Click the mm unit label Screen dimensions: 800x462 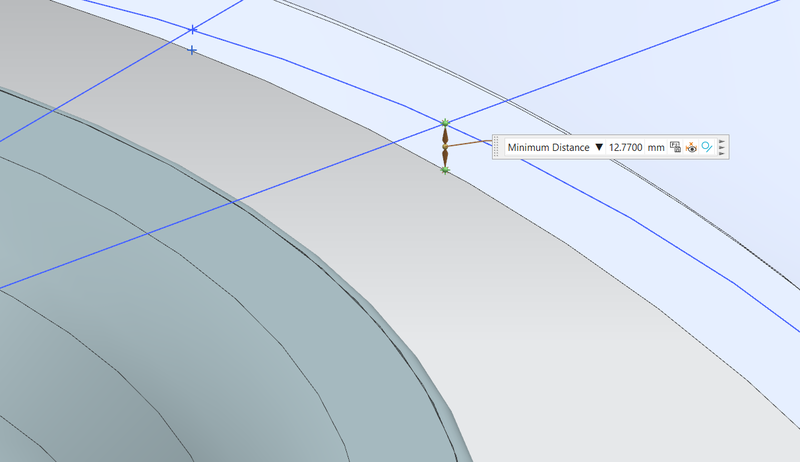point(656,147)
